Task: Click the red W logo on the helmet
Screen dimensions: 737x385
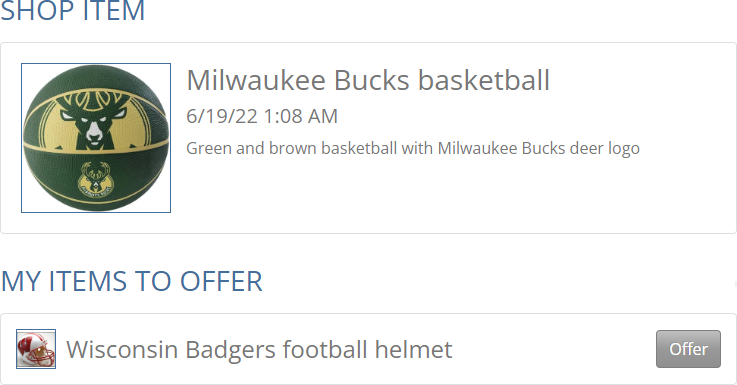Action: pyautogui.click(x=27, y=345)
